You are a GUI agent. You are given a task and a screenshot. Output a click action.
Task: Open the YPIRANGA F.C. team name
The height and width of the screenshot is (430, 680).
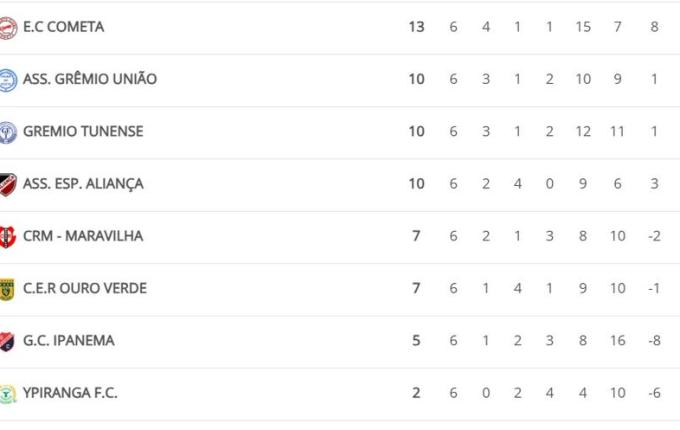(x=70, y=393)
